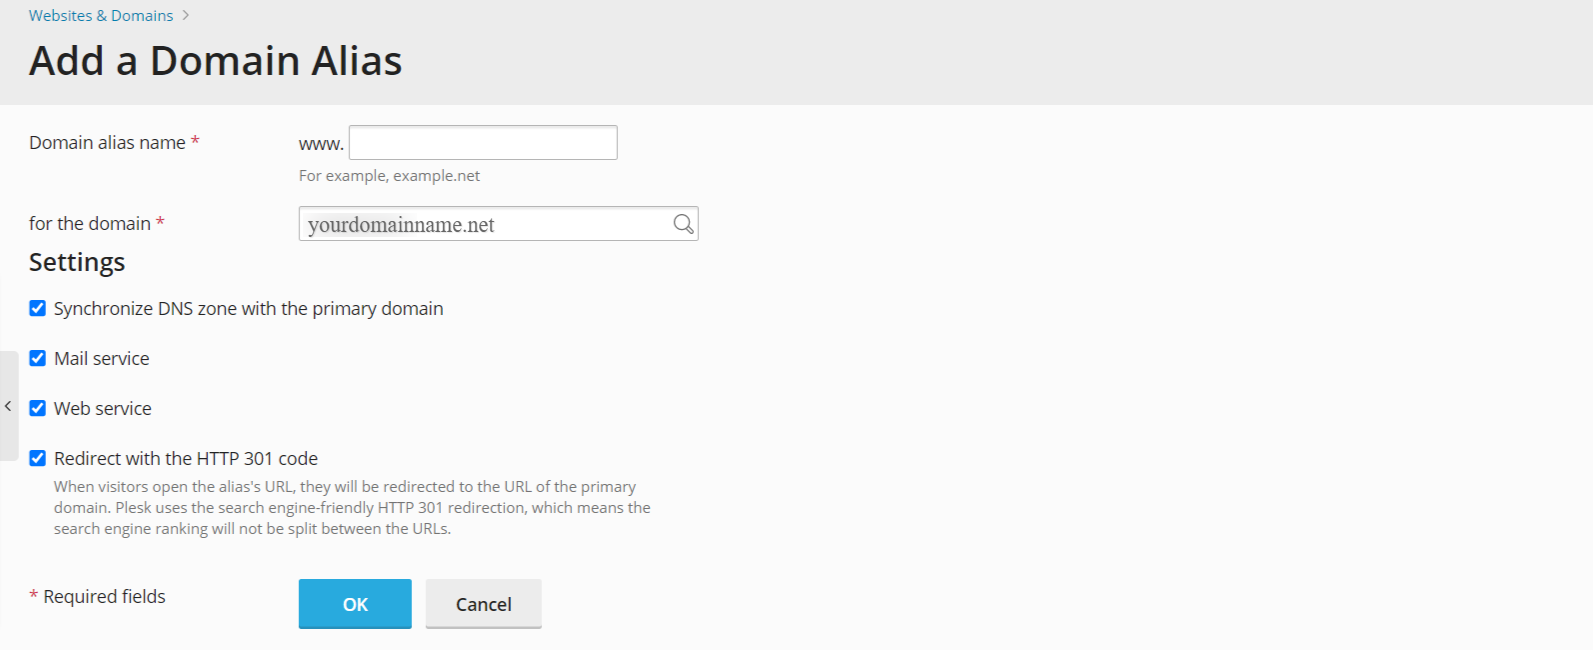Disable the Mail service checkbox

click(x=37, y=358)
